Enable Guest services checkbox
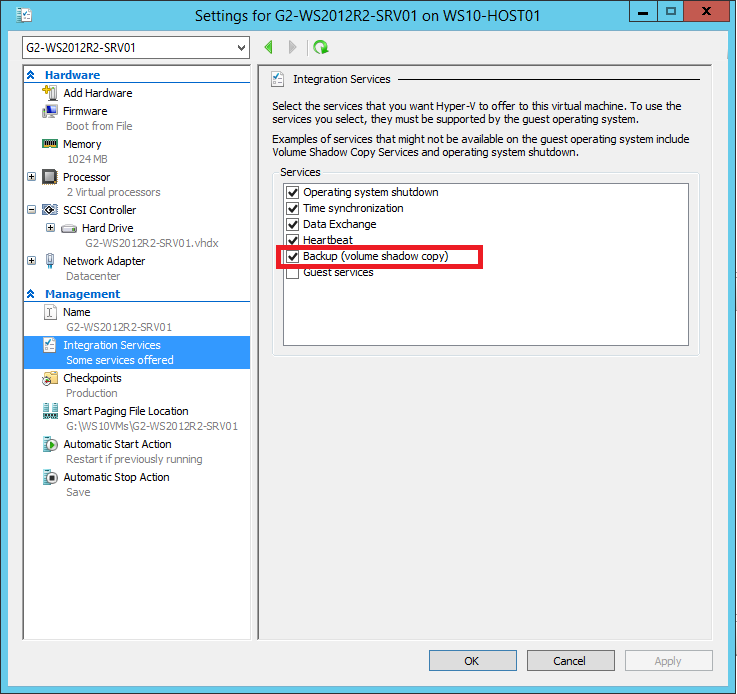The width and height of the screenshot is (737, 694). pyautogui.click(x=293, y=273)
